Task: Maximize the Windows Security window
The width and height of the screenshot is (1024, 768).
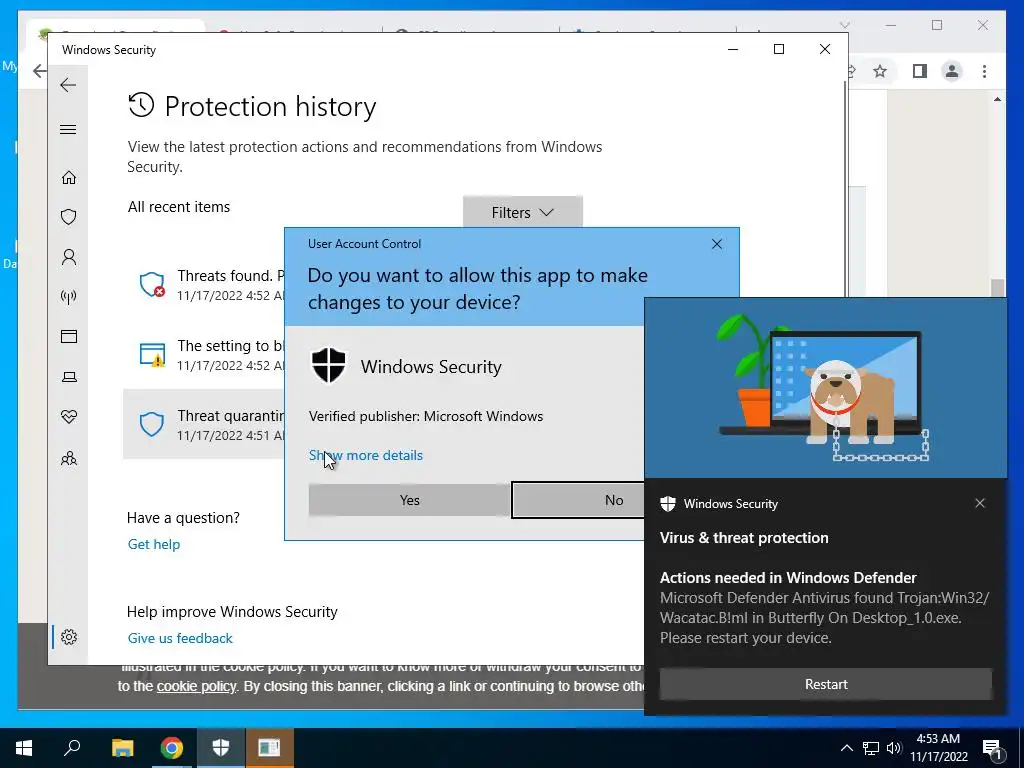Action: pyautogui.click(x=778, y=49)
